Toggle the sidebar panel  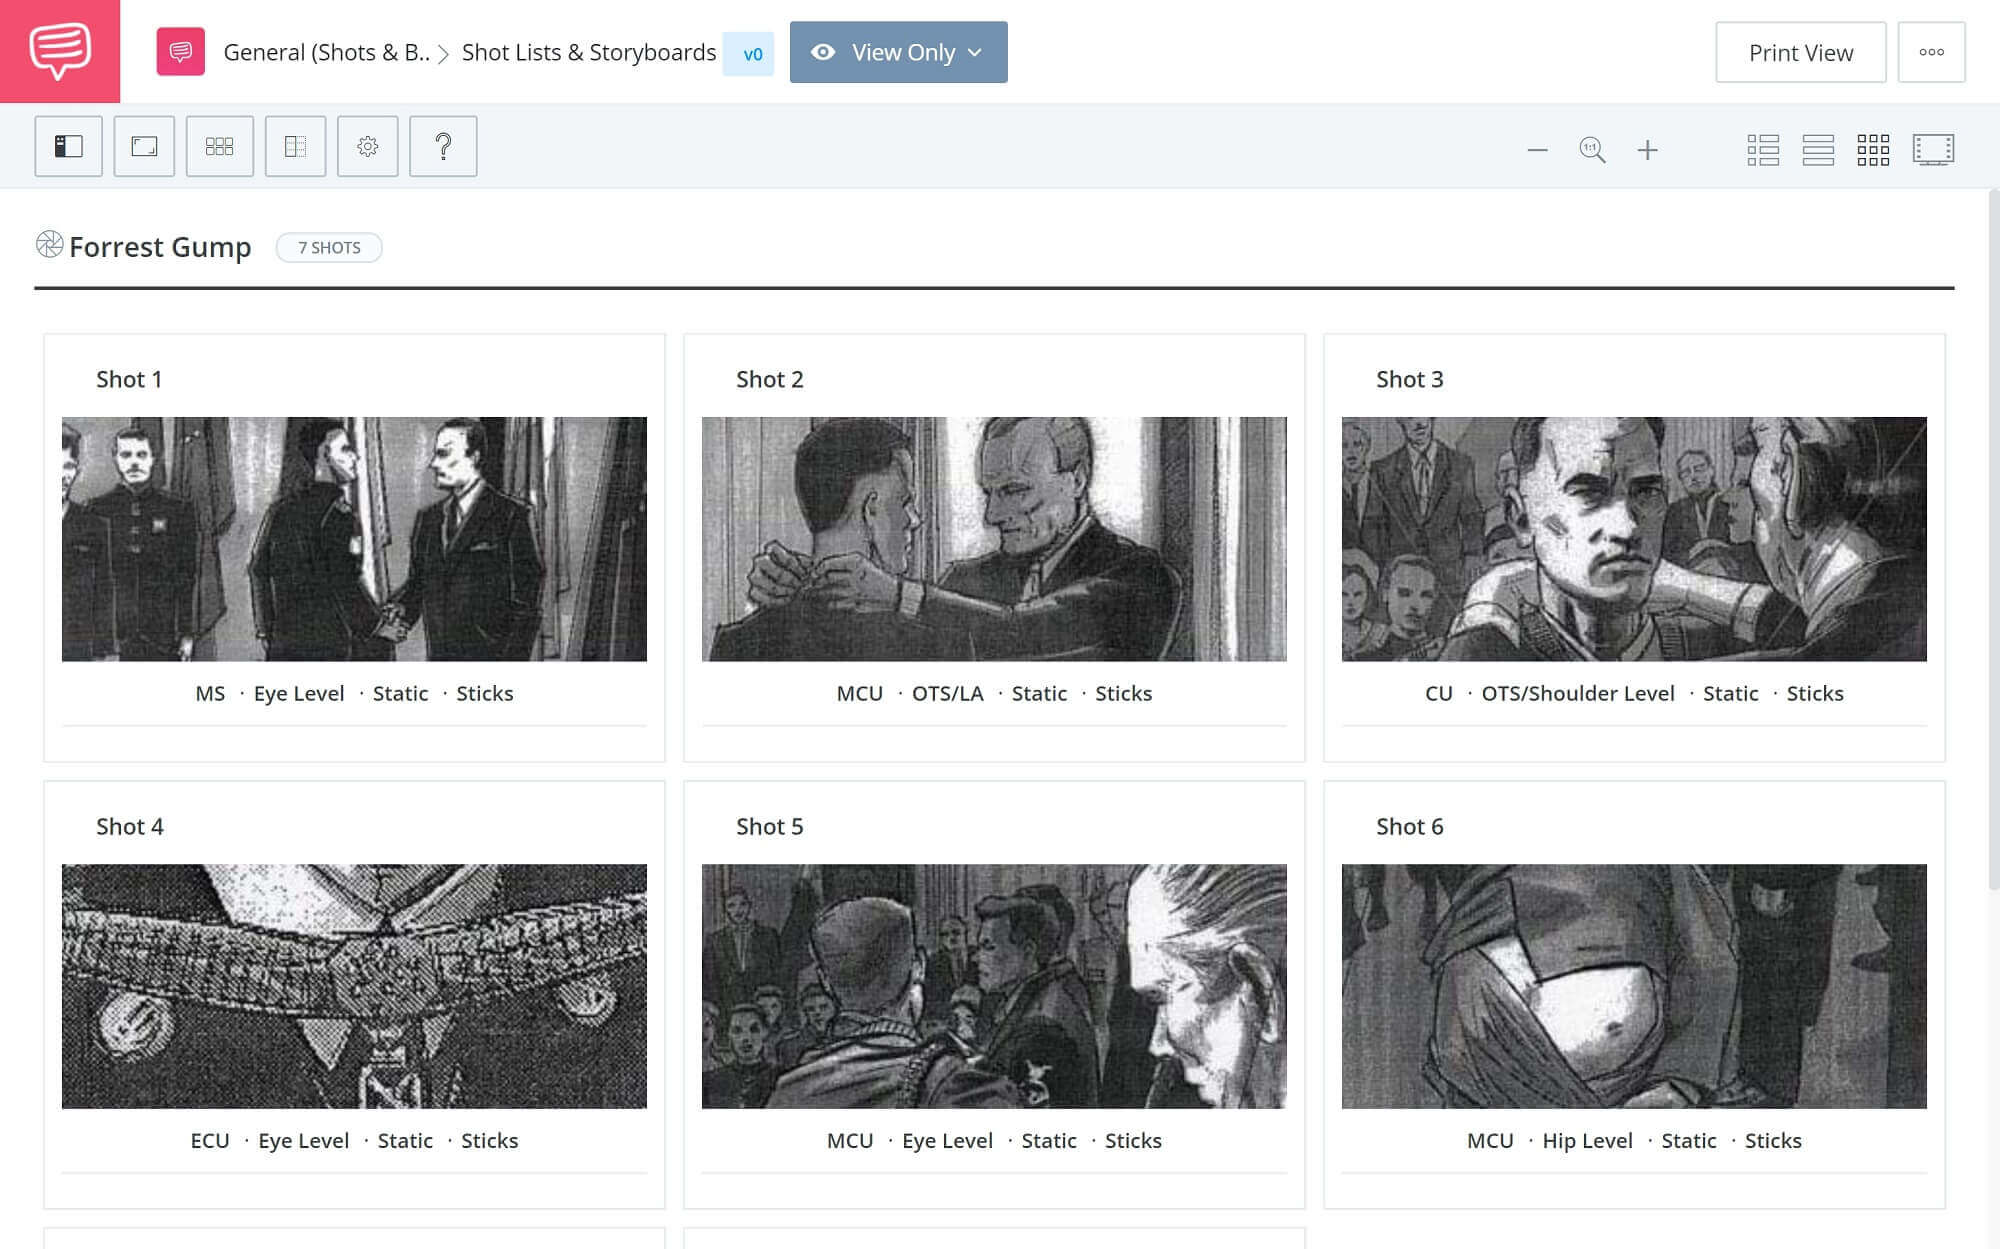coord(68,146)
